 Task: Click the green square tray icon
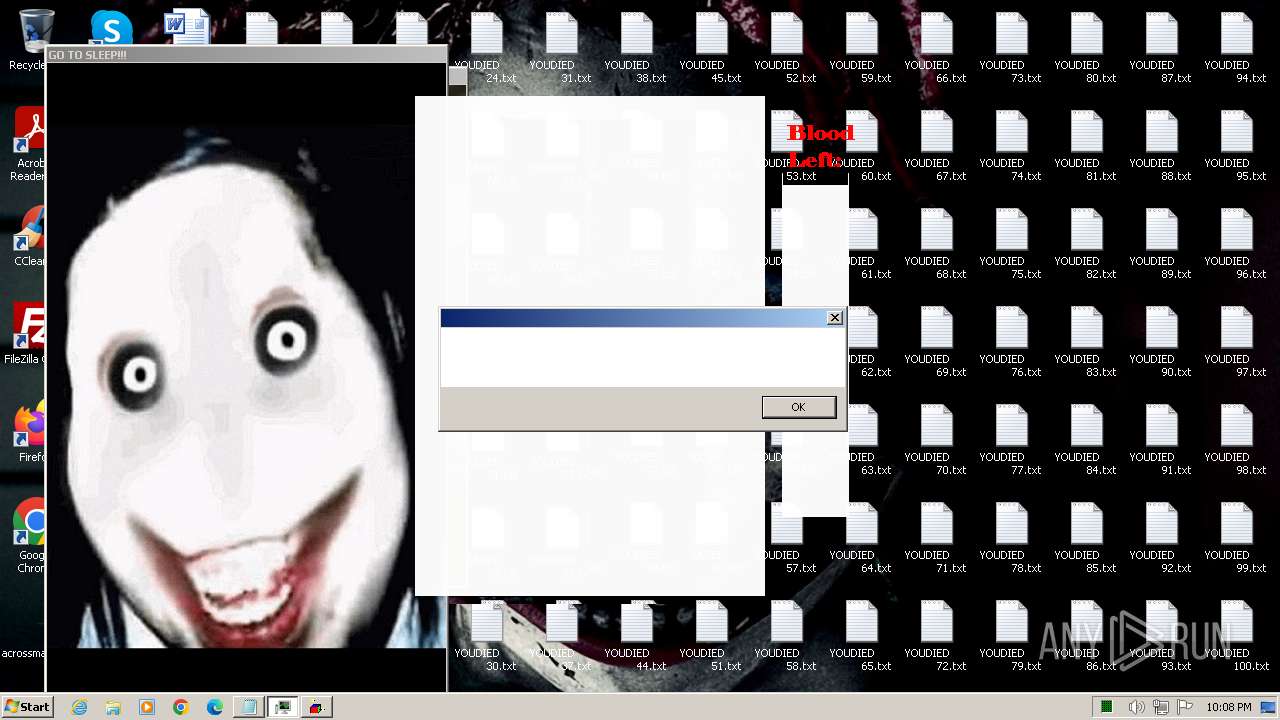tap(1107, 707)
